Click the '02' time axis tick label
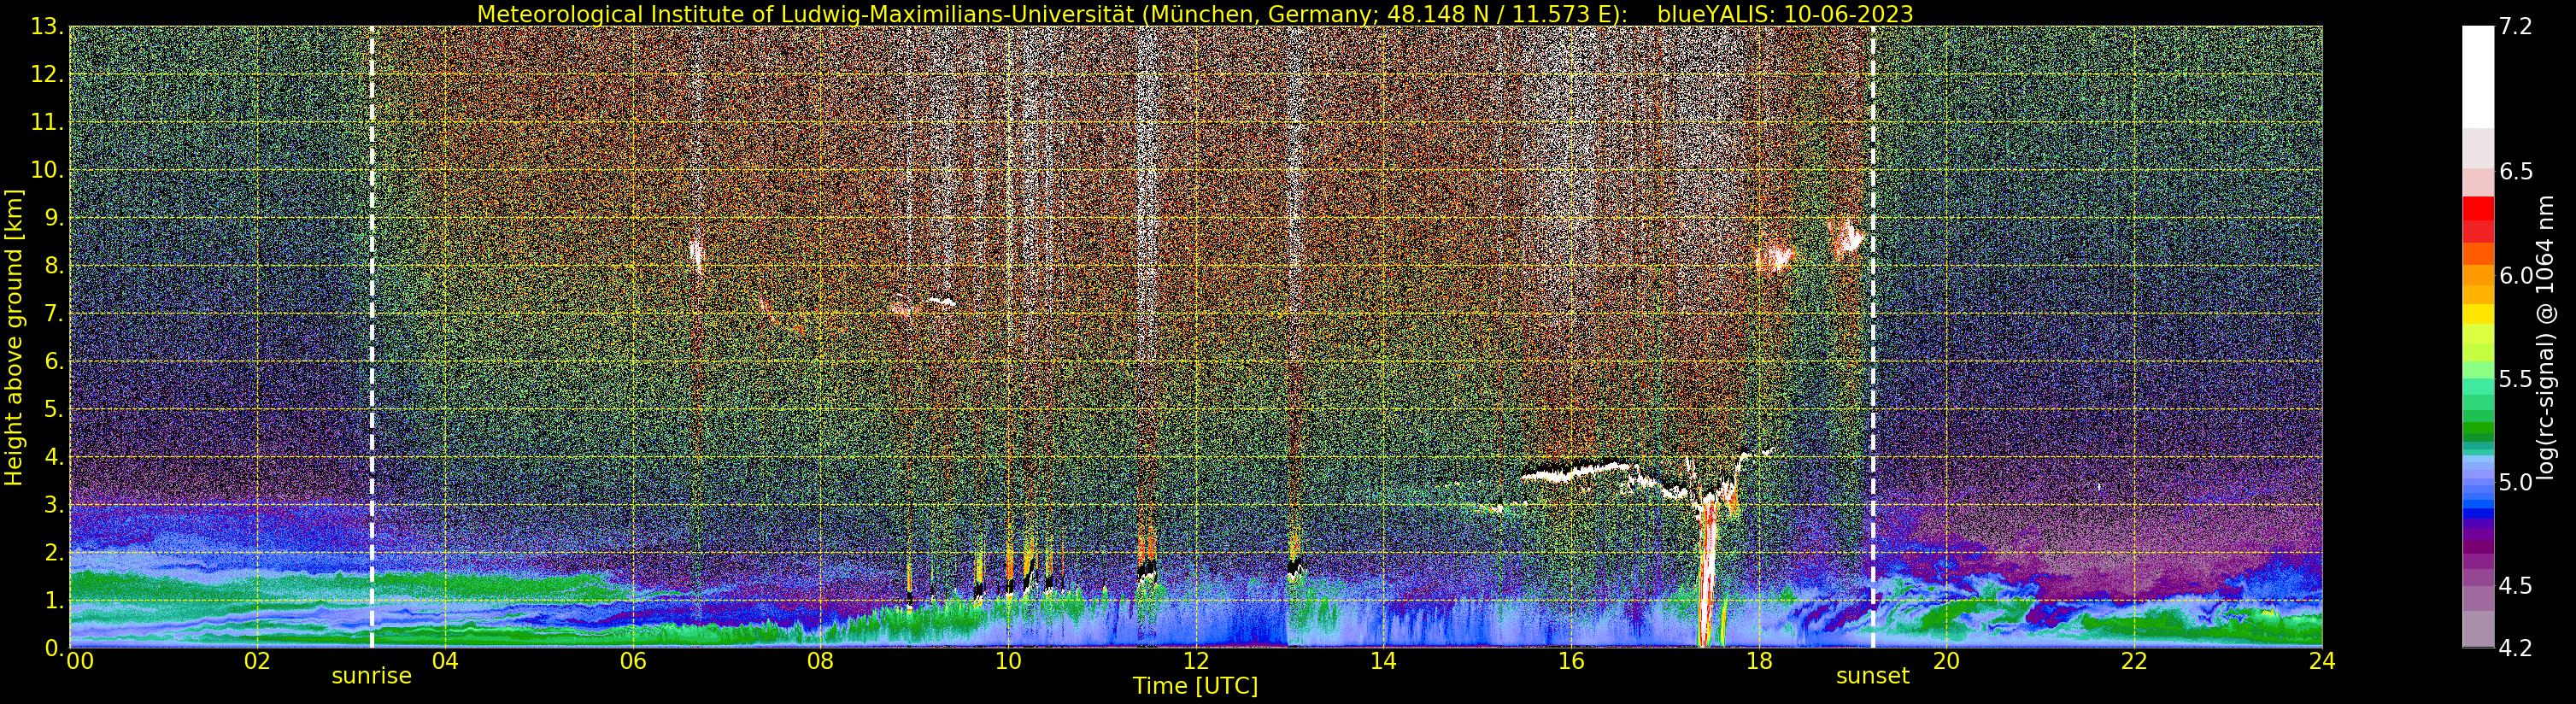Image resolution: width=2576 pixels, height=704 pixels. [x=257, y=661]
